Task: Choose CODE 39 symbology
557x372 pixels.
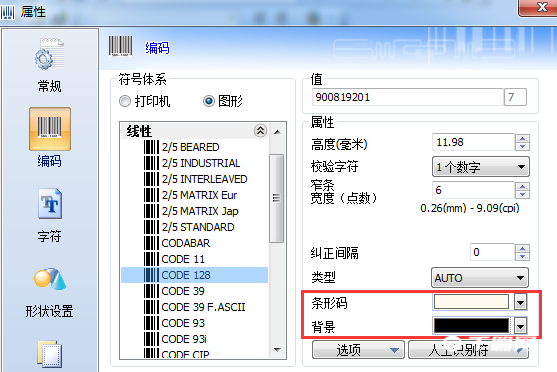Action: coord(183,291)
